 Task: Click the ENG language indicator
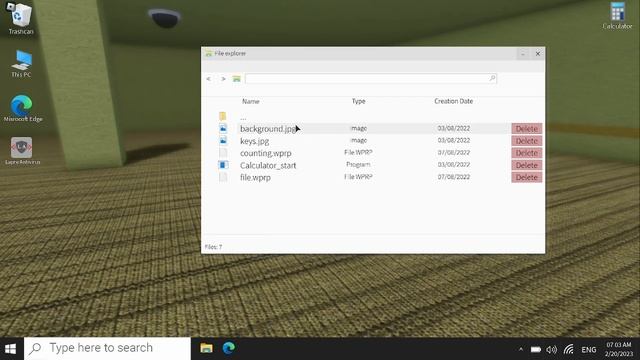(x=589, y=350)
